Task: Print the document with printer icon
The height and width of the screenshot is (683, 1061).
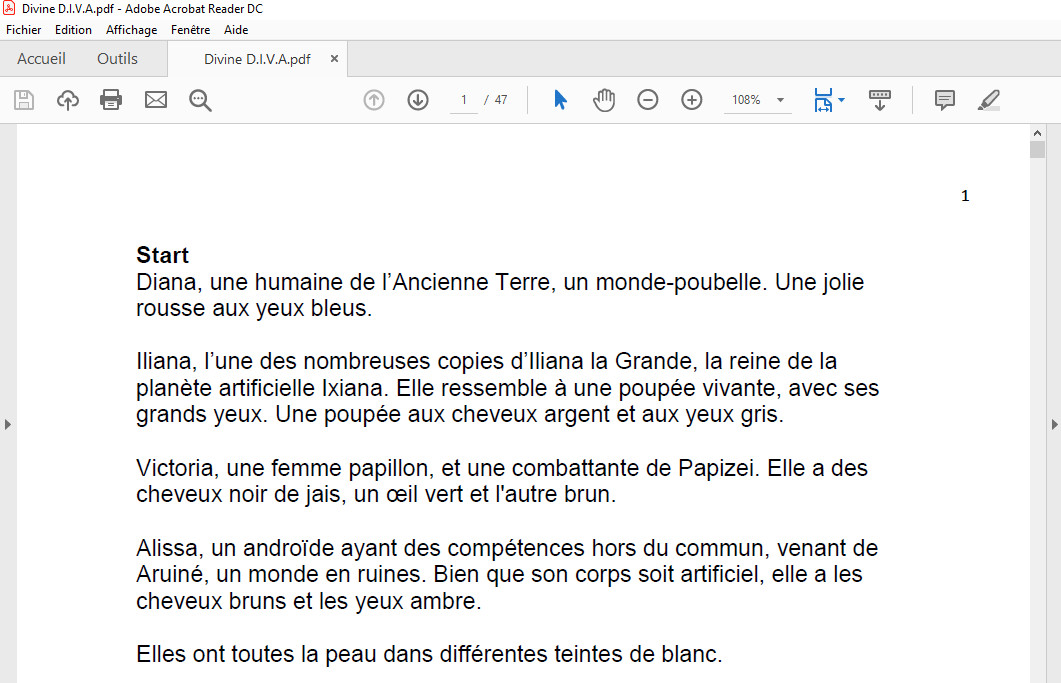Action: click(111, 100)
